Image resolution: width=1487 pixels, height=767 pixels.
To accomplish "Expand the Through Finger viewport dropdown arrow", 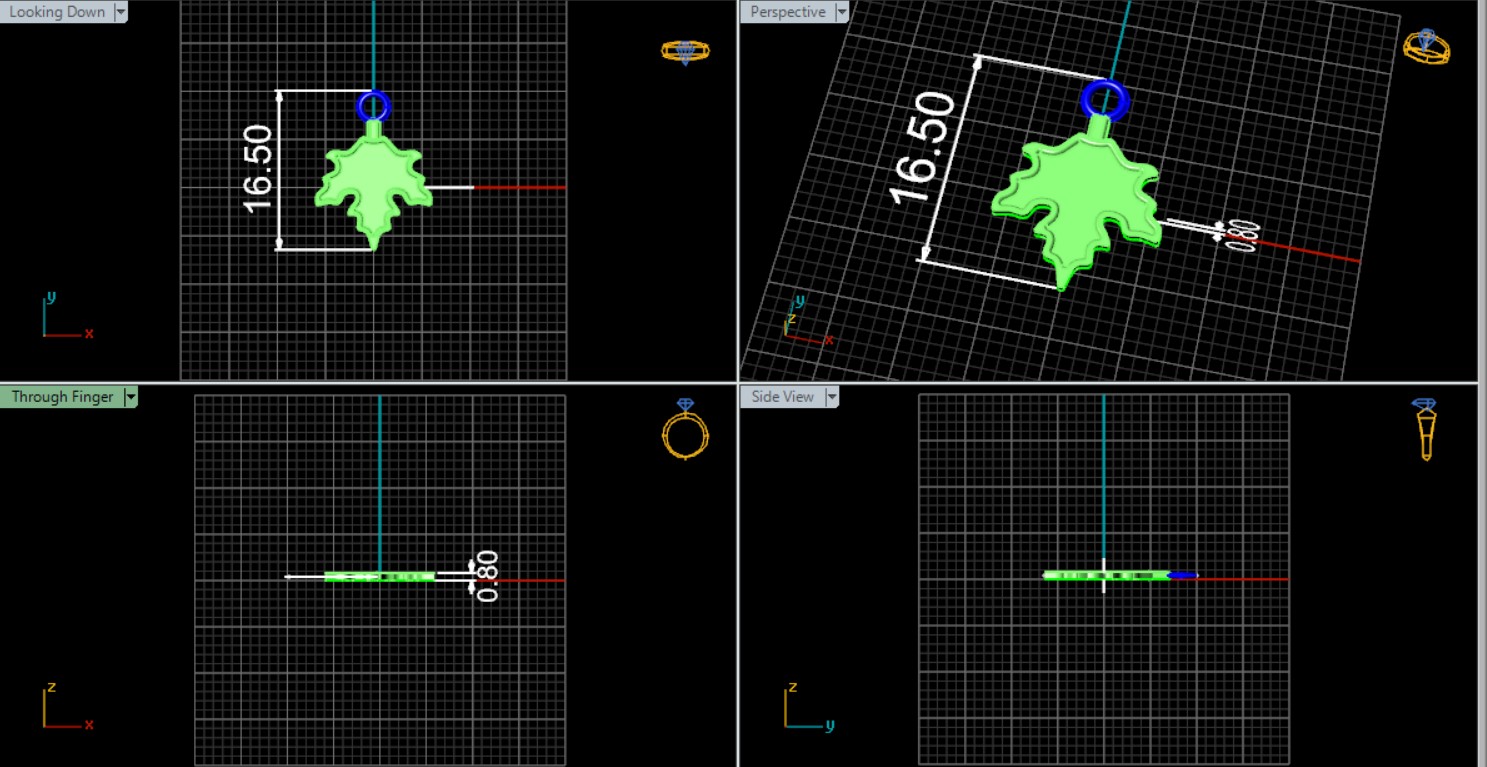I will [130, 397].
